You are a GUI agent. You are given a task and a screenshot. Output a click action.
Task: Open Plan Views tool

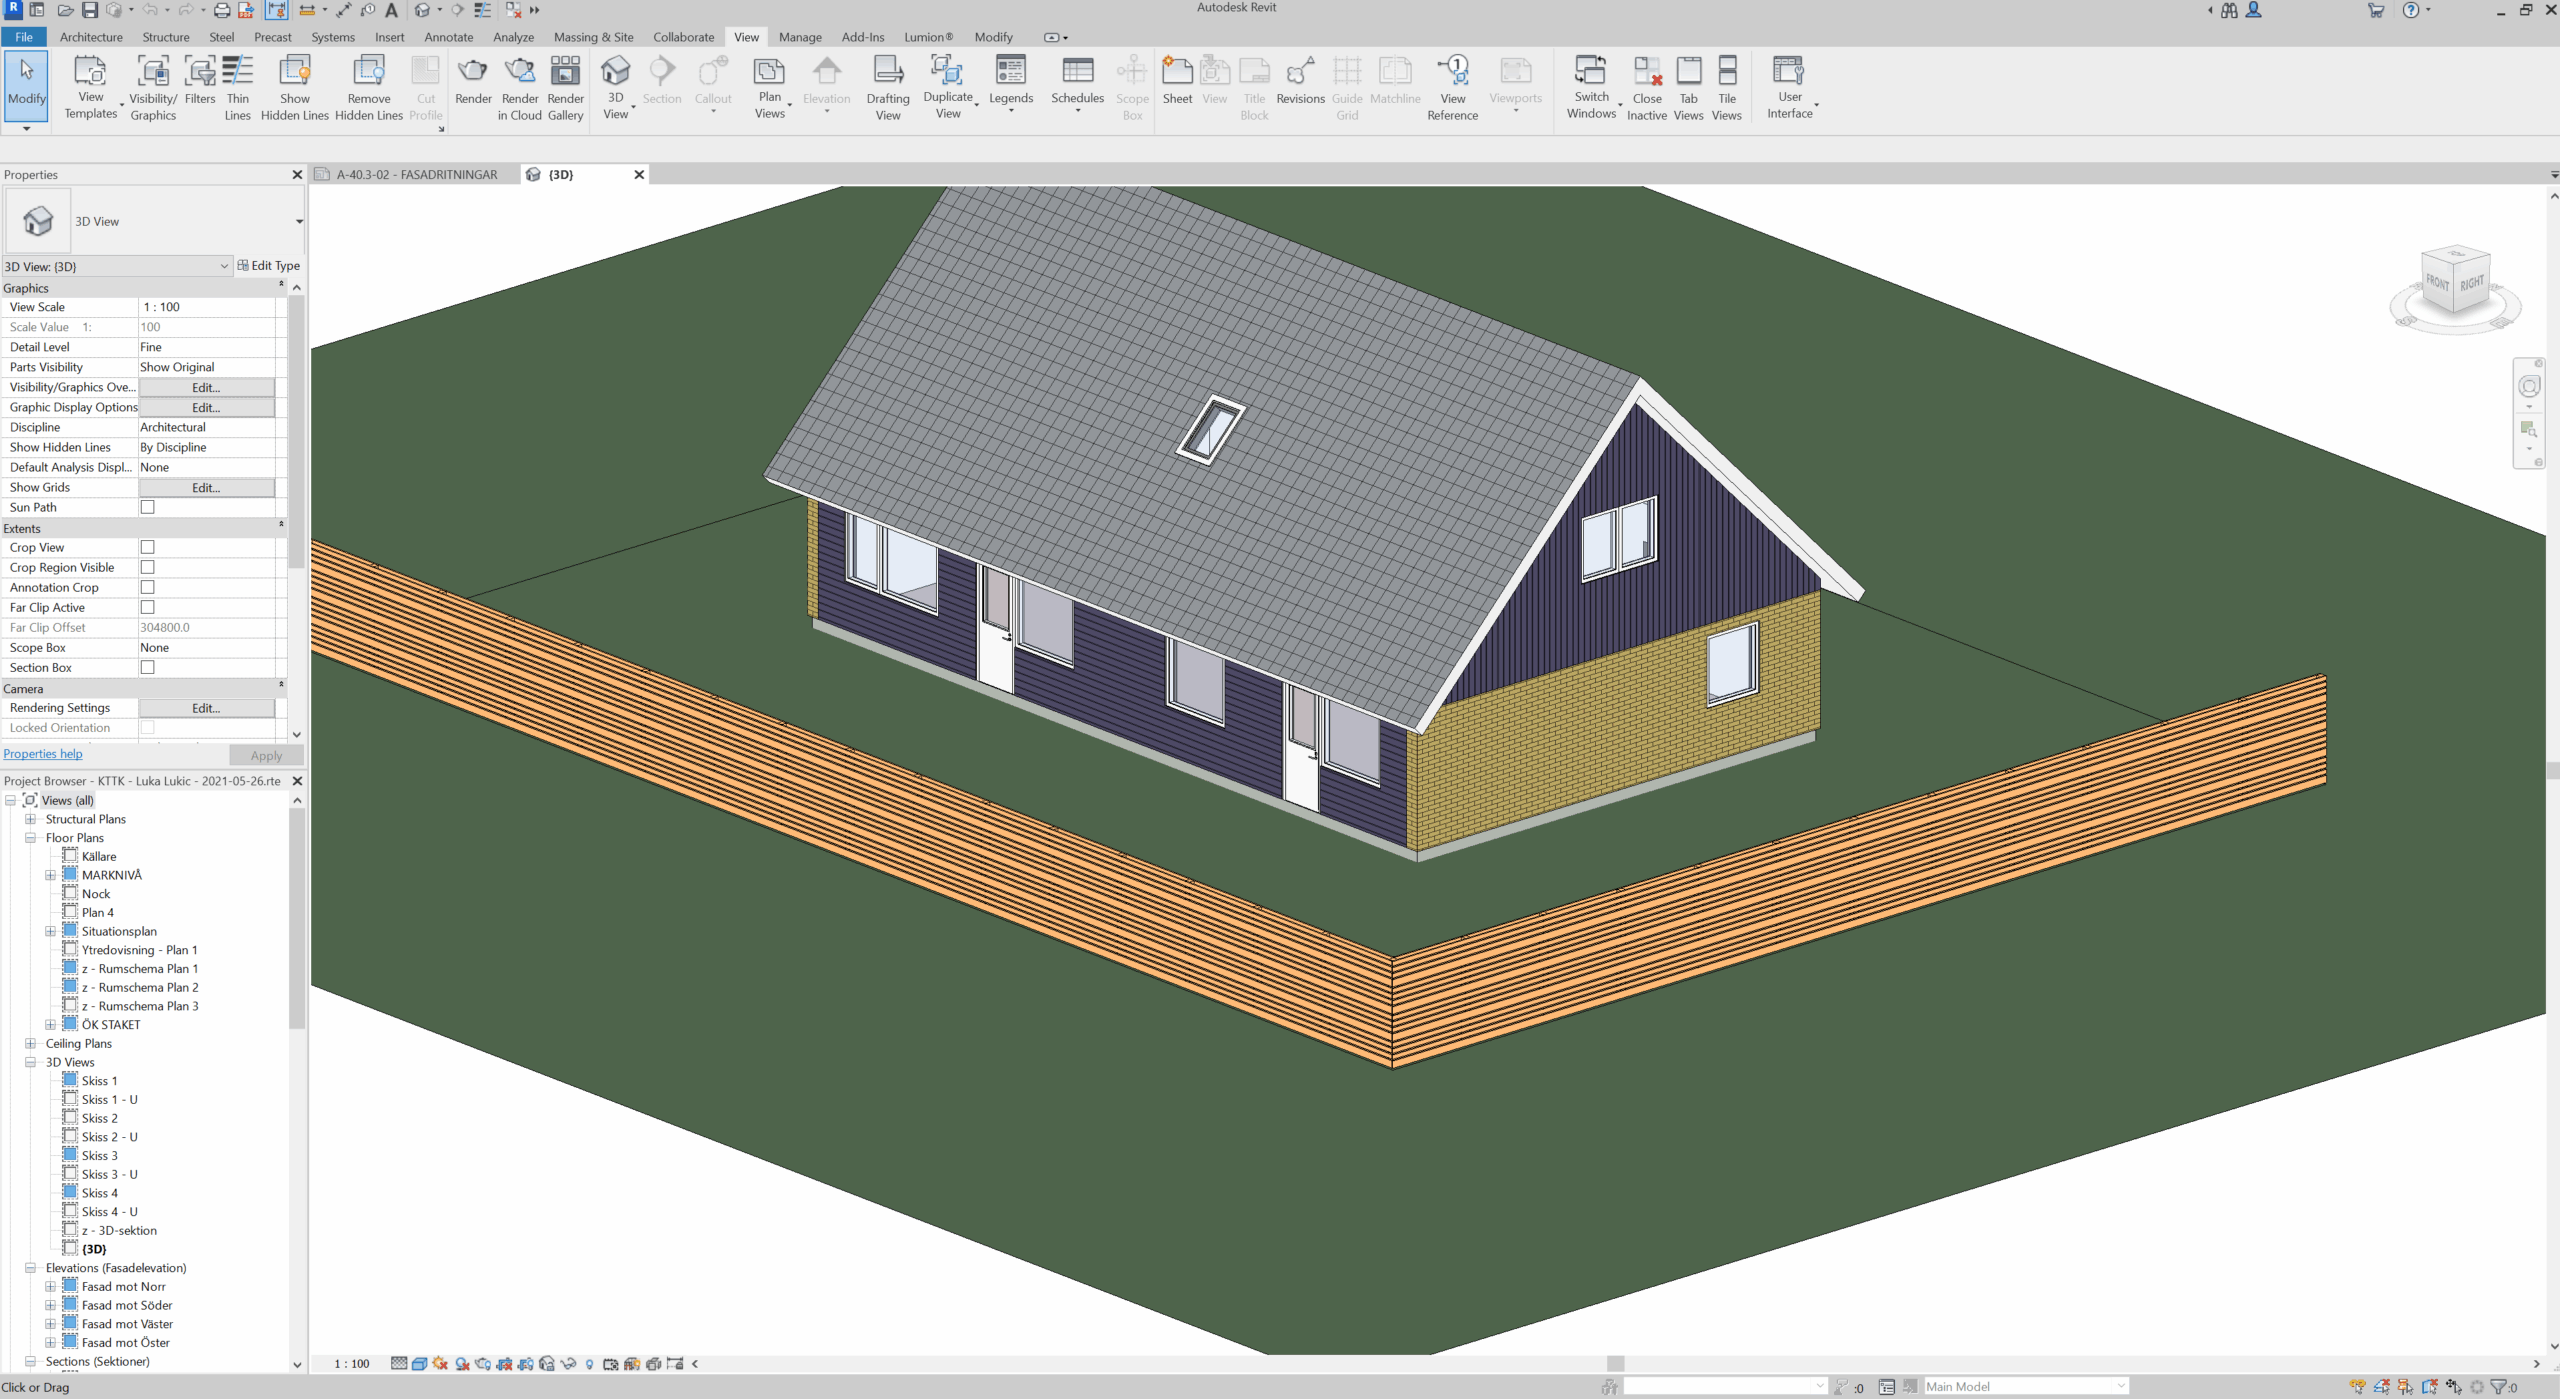(770, 87)
